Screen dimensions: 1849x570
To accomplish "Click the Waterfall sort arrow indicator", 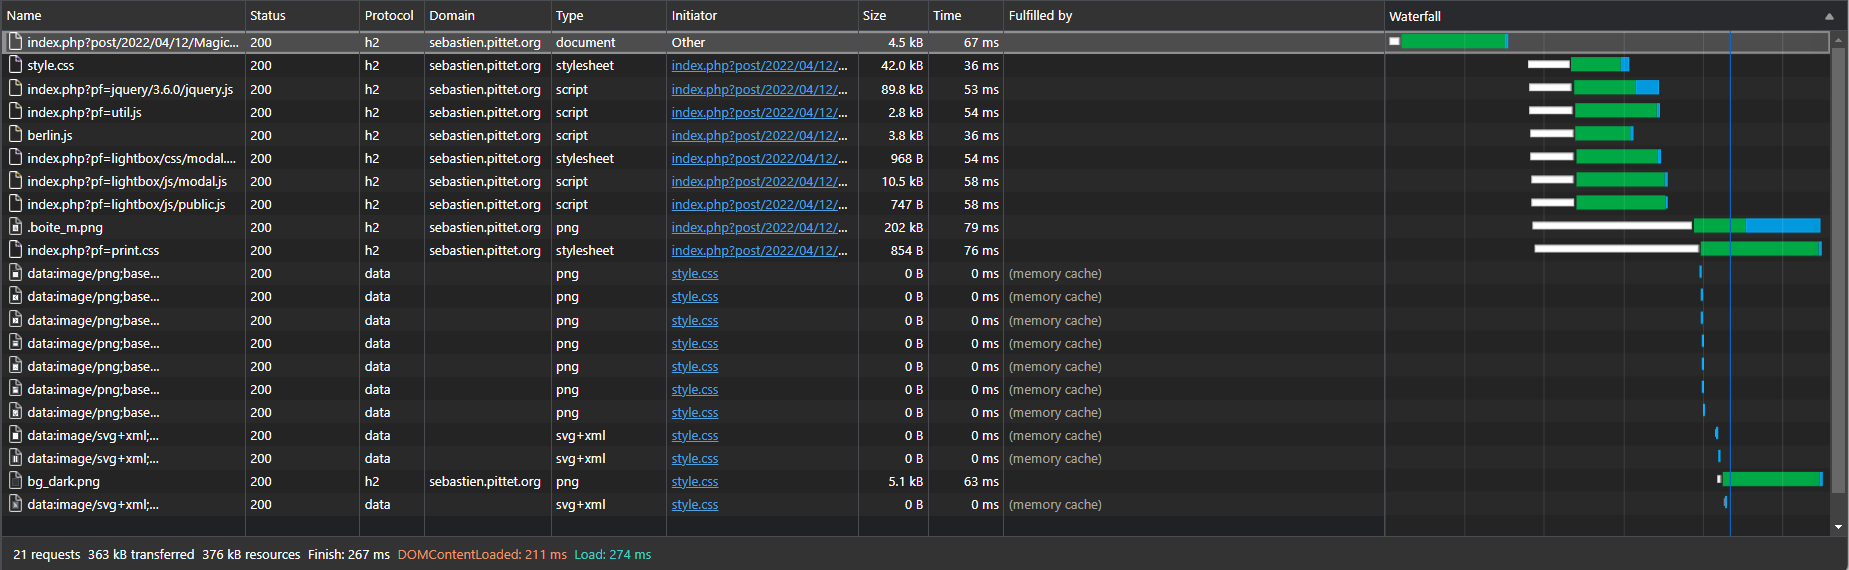I will pyautogui.click(x=1829, y=16).
